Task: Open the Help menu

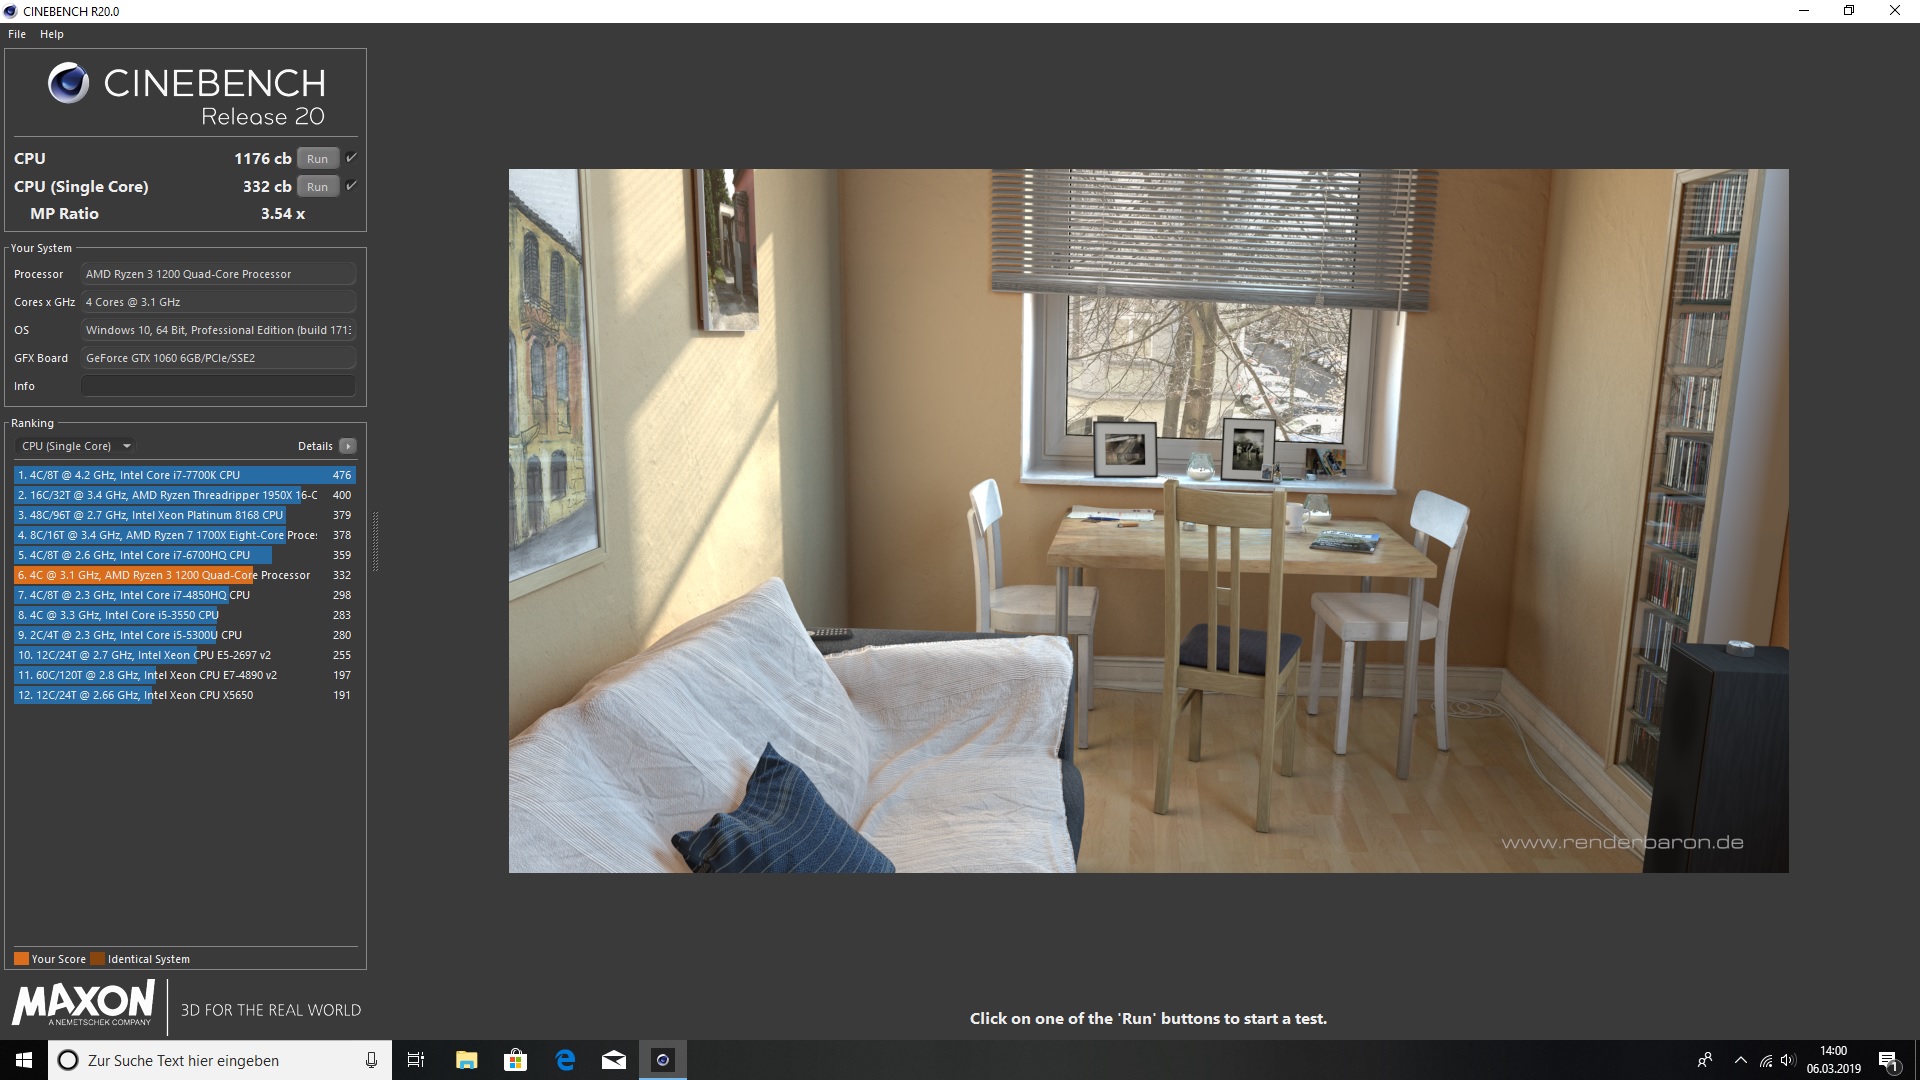Action: [x=52, y=34]
